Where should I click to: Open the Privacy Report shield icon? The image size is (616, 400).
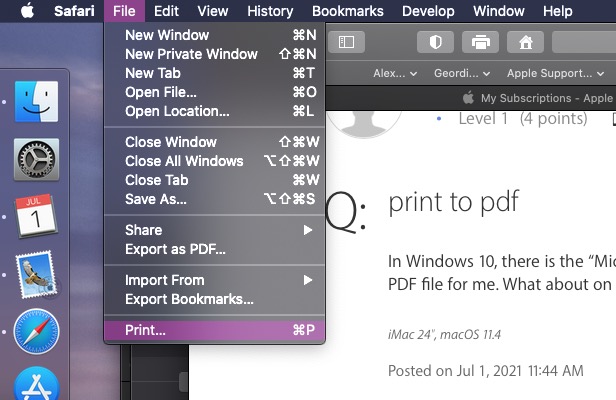(x=435, y=42)
